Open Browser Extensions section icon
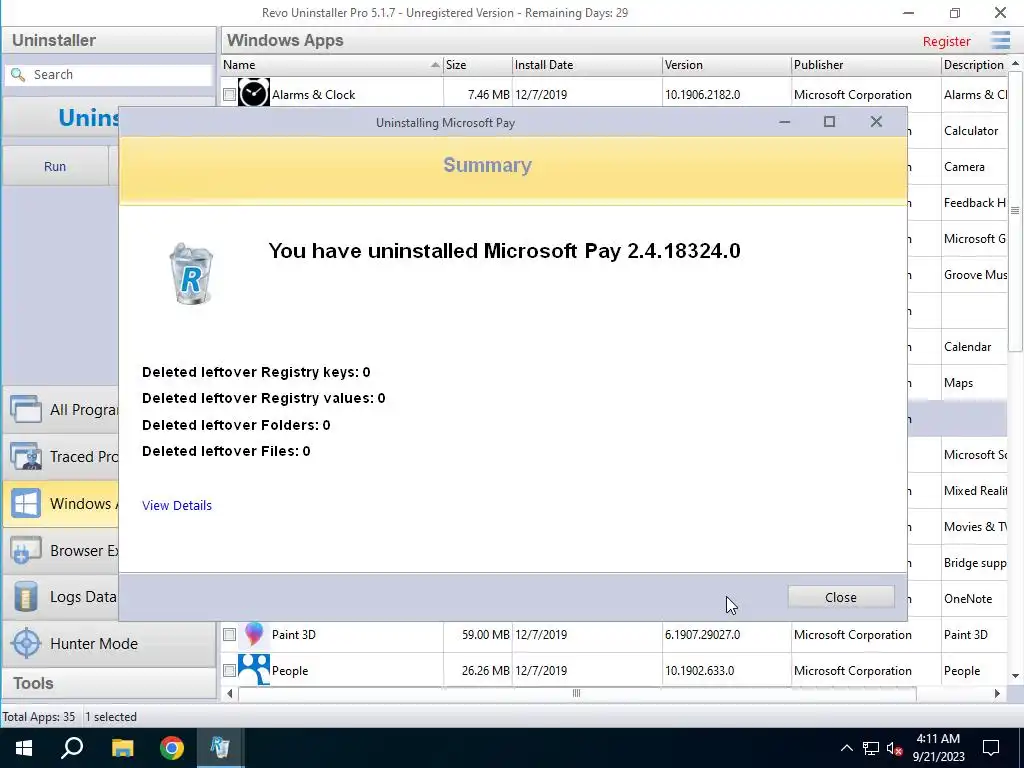This screenshot has height=768, width=1024. (x=25, y=551)
